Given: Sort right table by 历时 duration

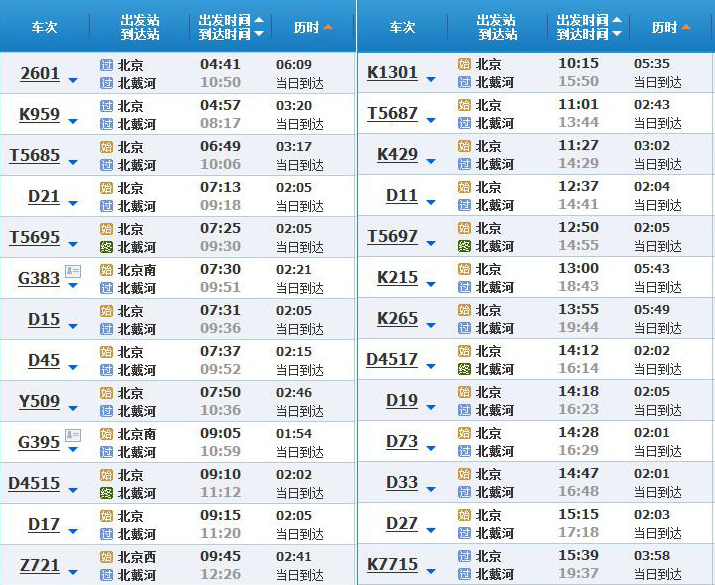Looking at the screenshot, I should point(671,27).
